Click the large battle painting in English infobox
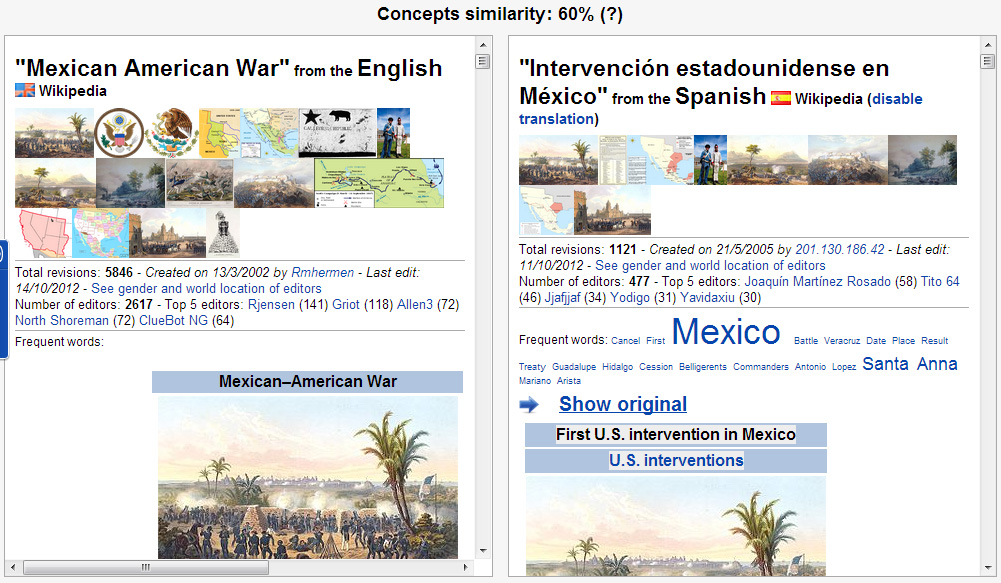This screenshot has height=583, width=1001. 308,478
